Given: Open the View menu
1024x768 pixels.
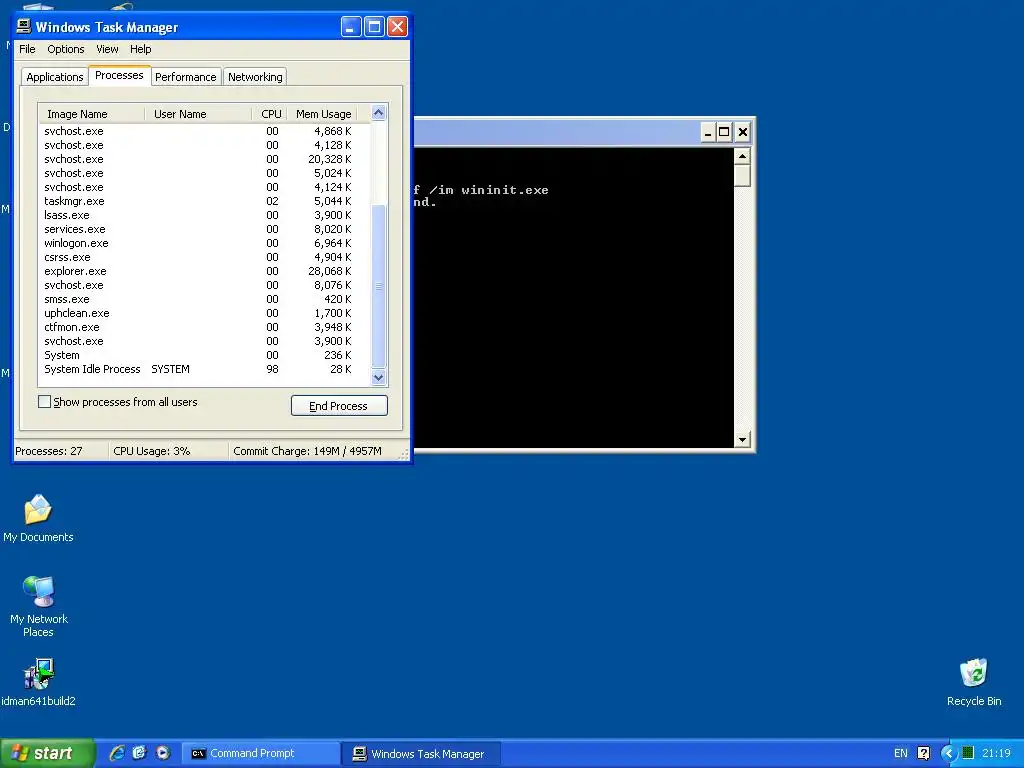Looking at the screenshot, I should 107,49.
